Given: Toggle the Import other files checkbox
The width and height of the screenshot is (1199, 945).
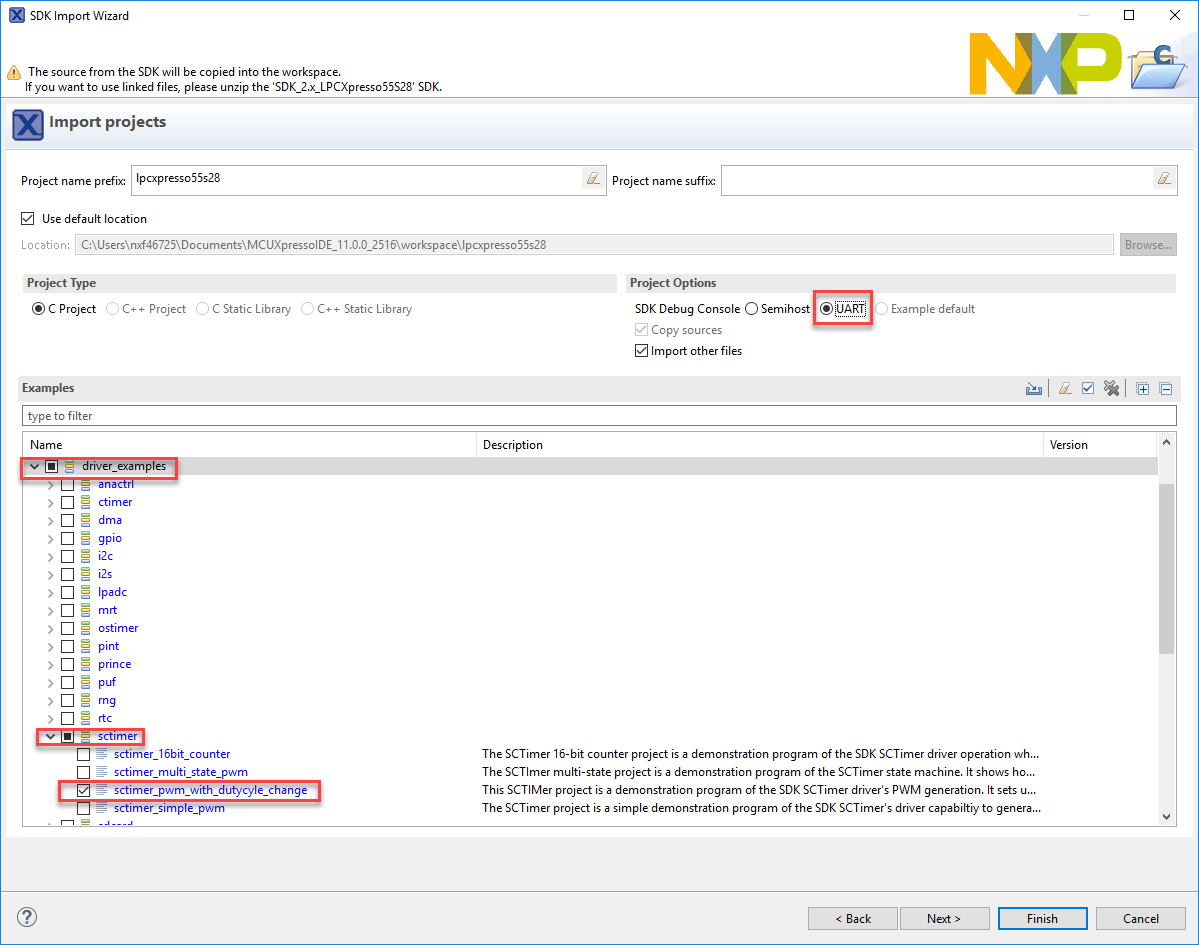Looking at the screenshot, I should pos(642,351).
